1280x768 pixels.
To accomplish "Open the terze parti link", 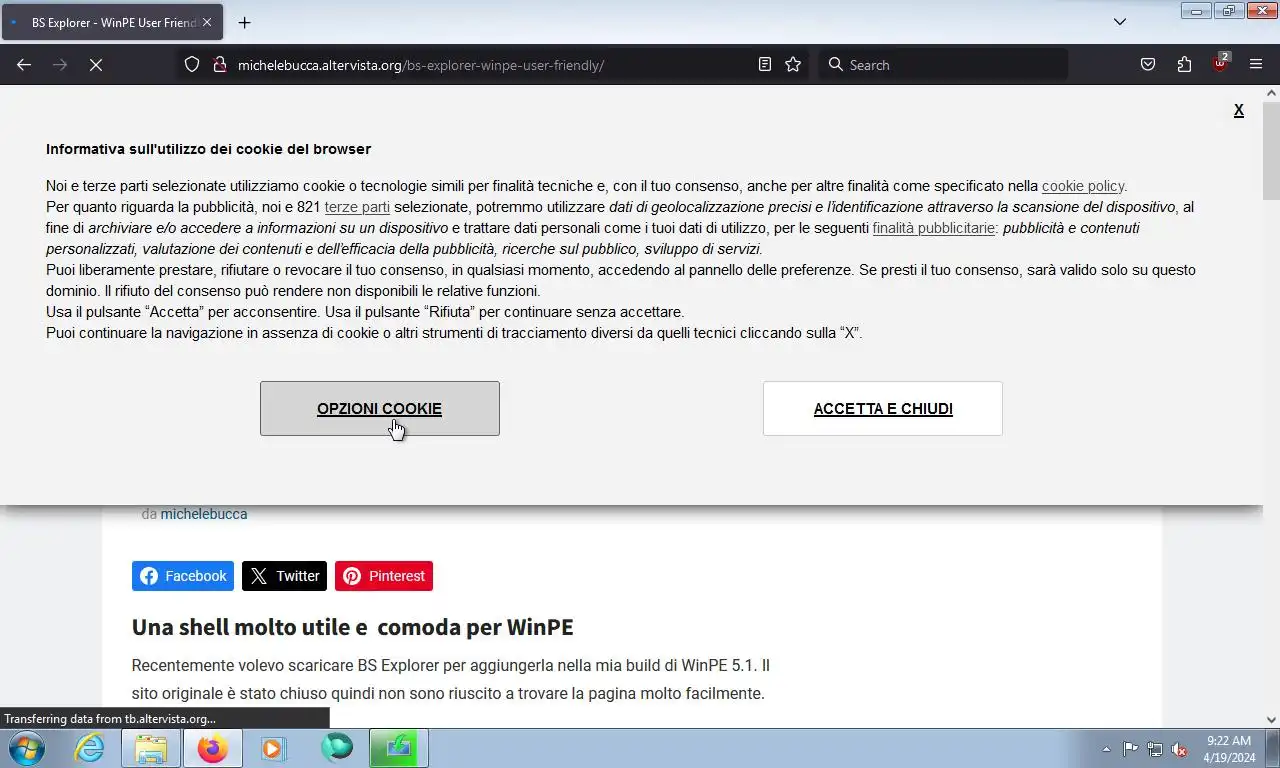I will click(357, 207).
